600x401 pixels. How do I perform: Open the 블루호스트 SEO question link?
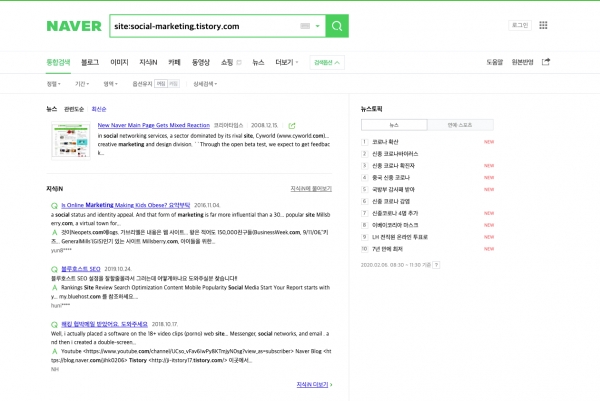(81, 269)
